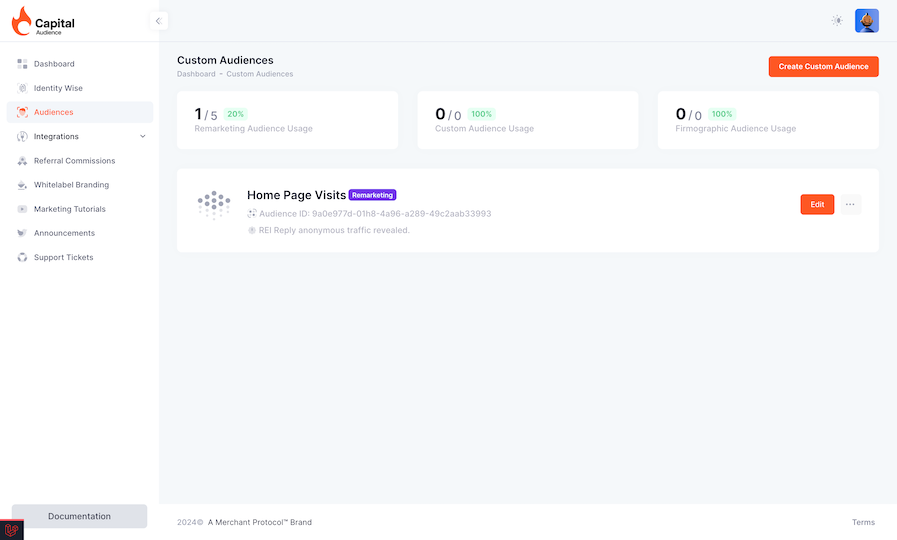
Task: Click the Audience ID copy icon
Action: tap(252, 213)
